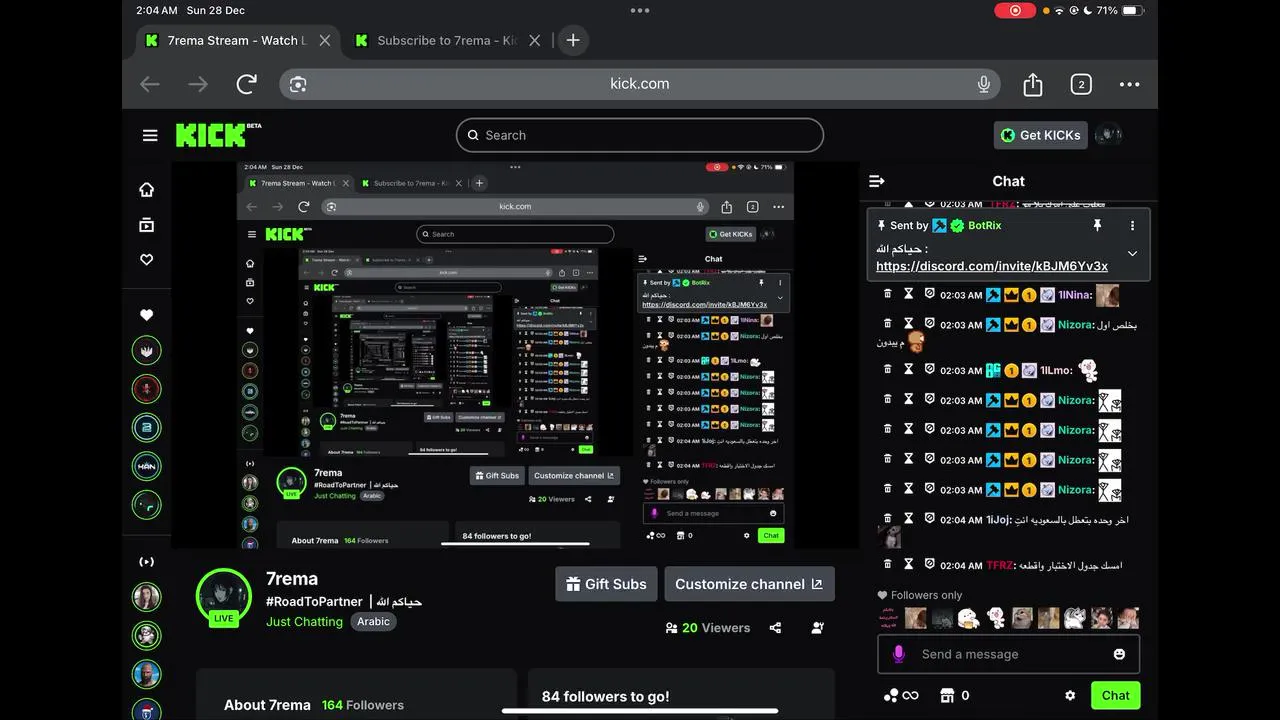Share the stream icon
The image size is (1280, 720).
coord(775,628)
